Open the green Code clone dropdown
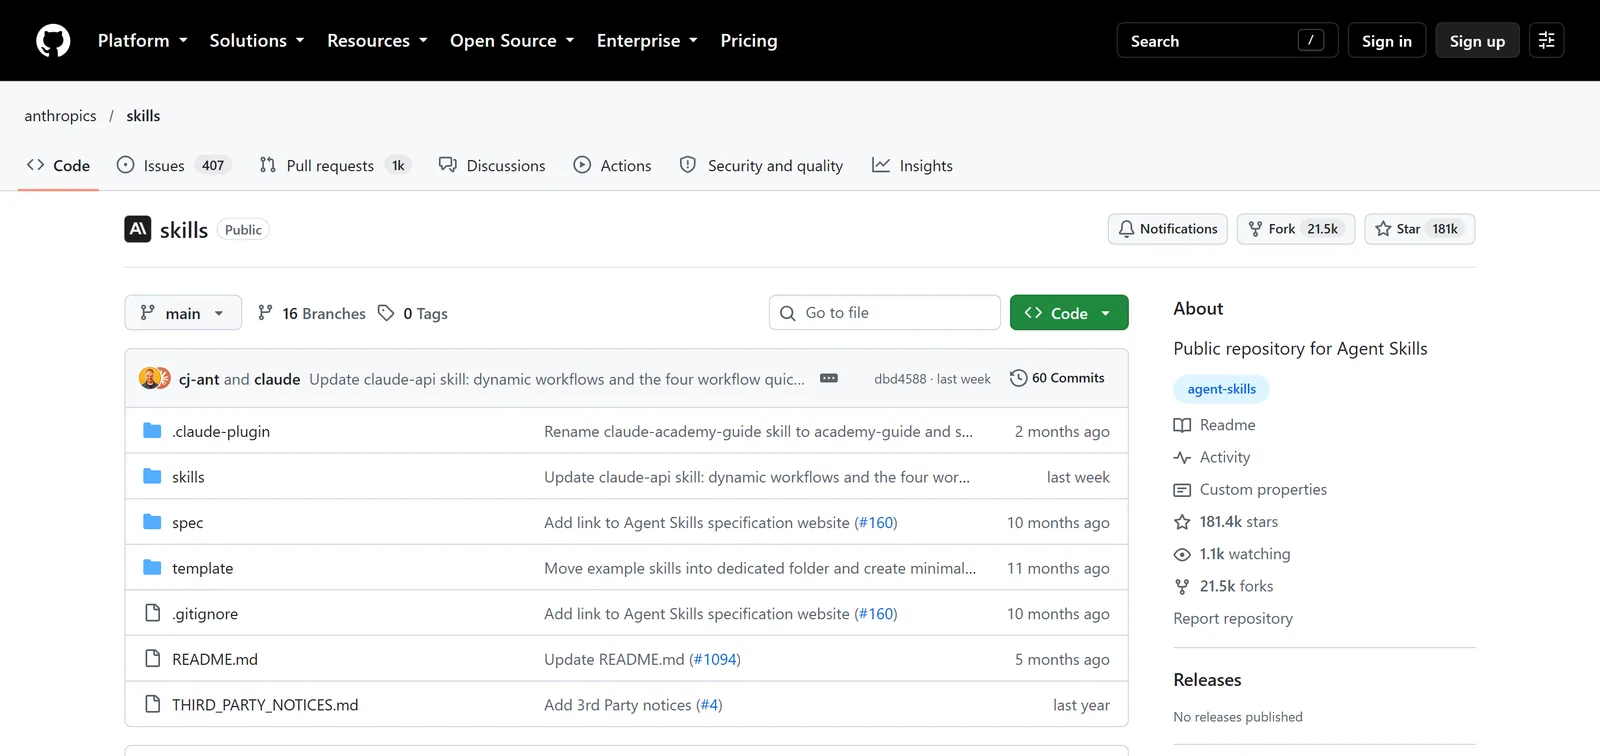The width and height of the screenshot is (1600, 756). point(1069,313)
